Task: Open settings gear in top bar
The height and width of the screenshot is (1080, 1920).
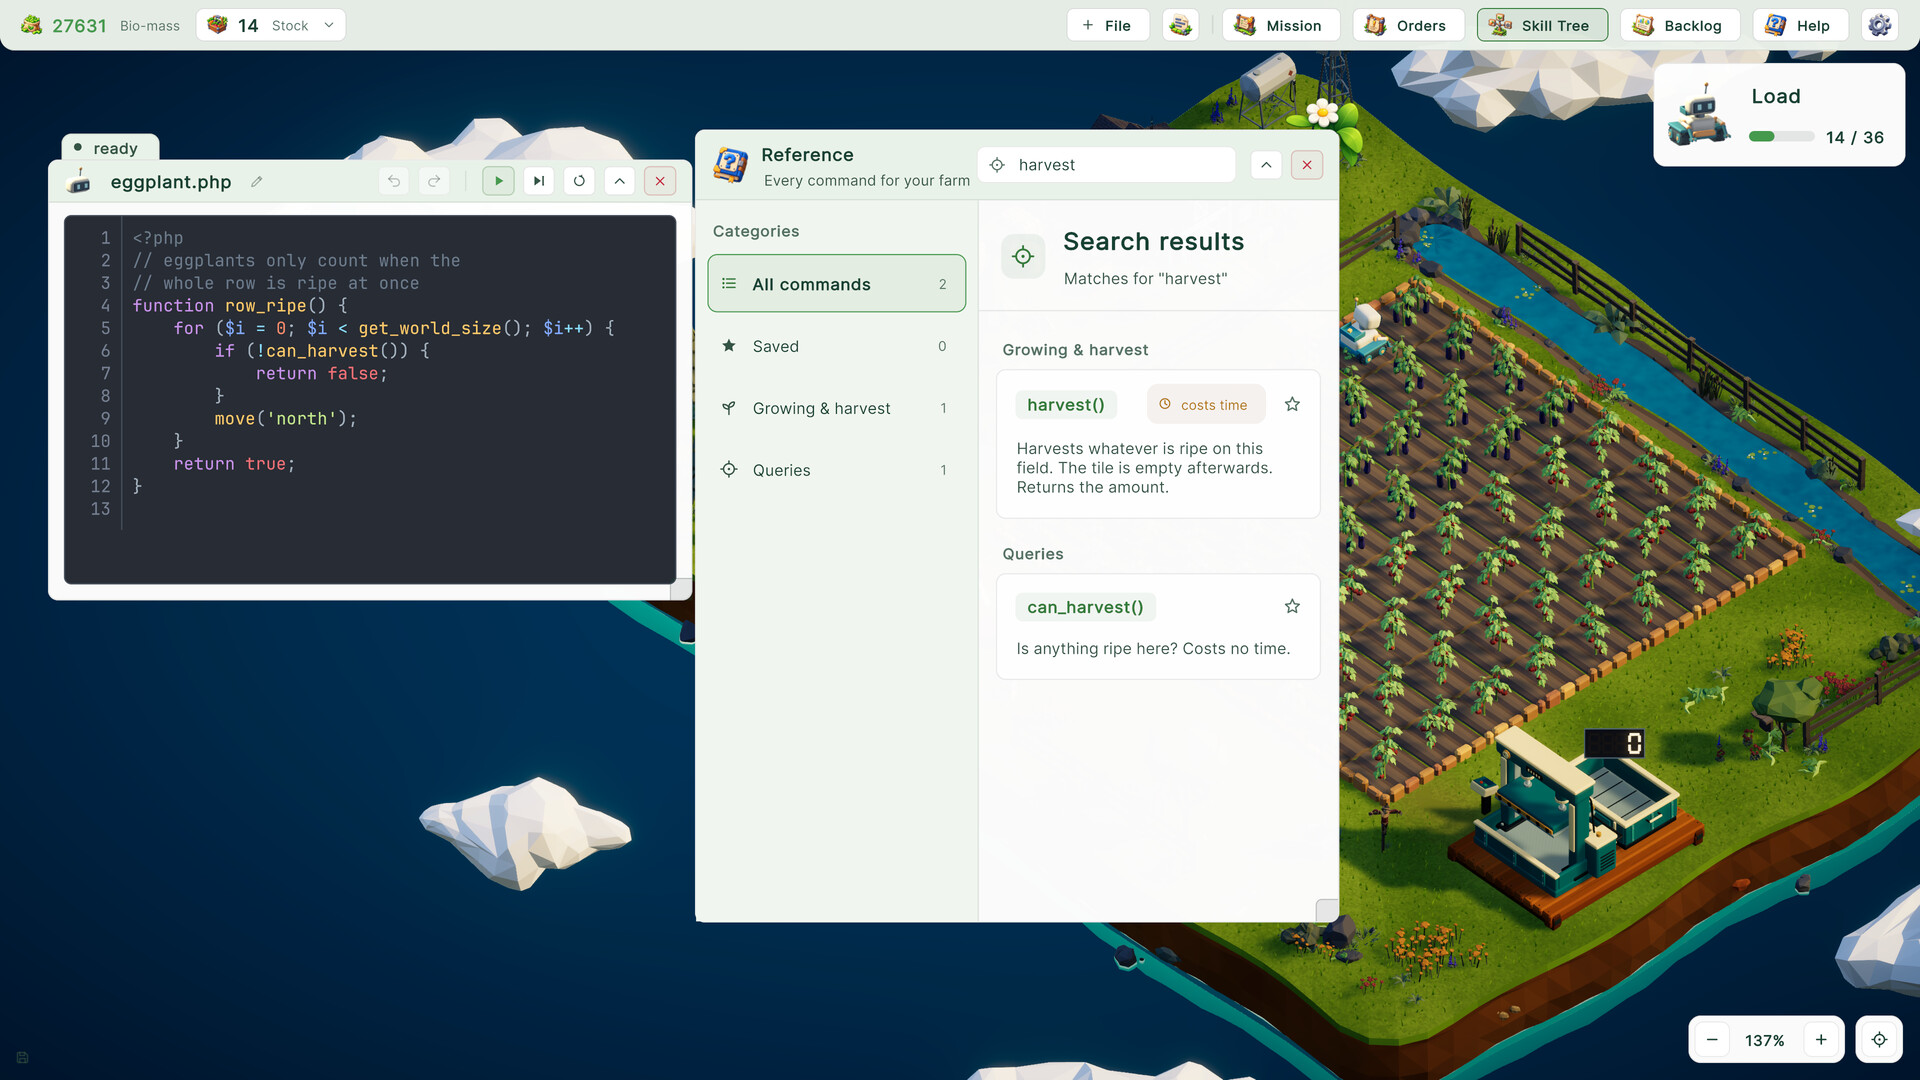Action: 1880,25
